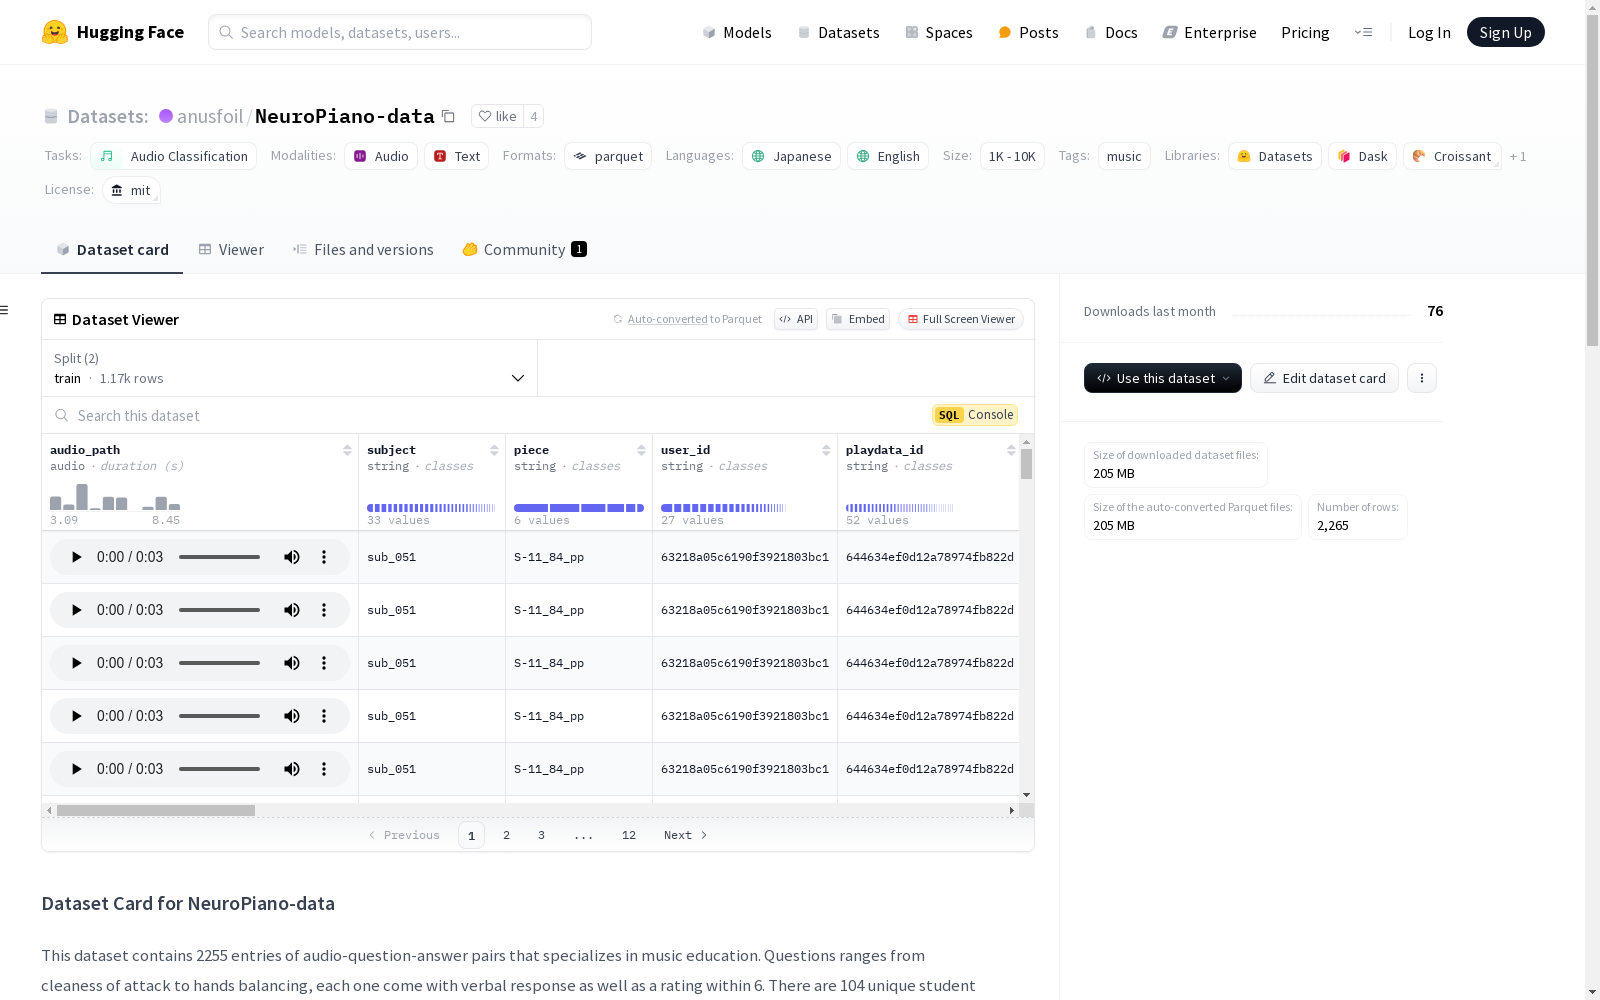Open the Use this dataset dropdown
The height and width of the screenshot is (1000, 1600).
pyautogui.click(x=1163, y=378)
